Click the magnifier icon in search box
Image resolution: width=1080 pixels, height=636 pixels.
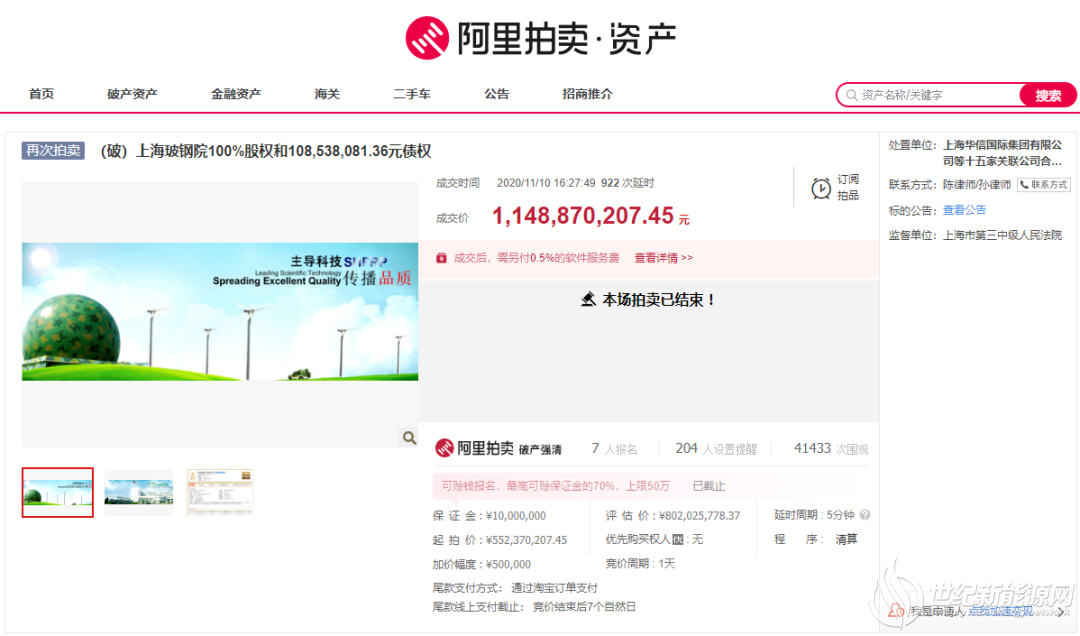(x=852, y=95)
